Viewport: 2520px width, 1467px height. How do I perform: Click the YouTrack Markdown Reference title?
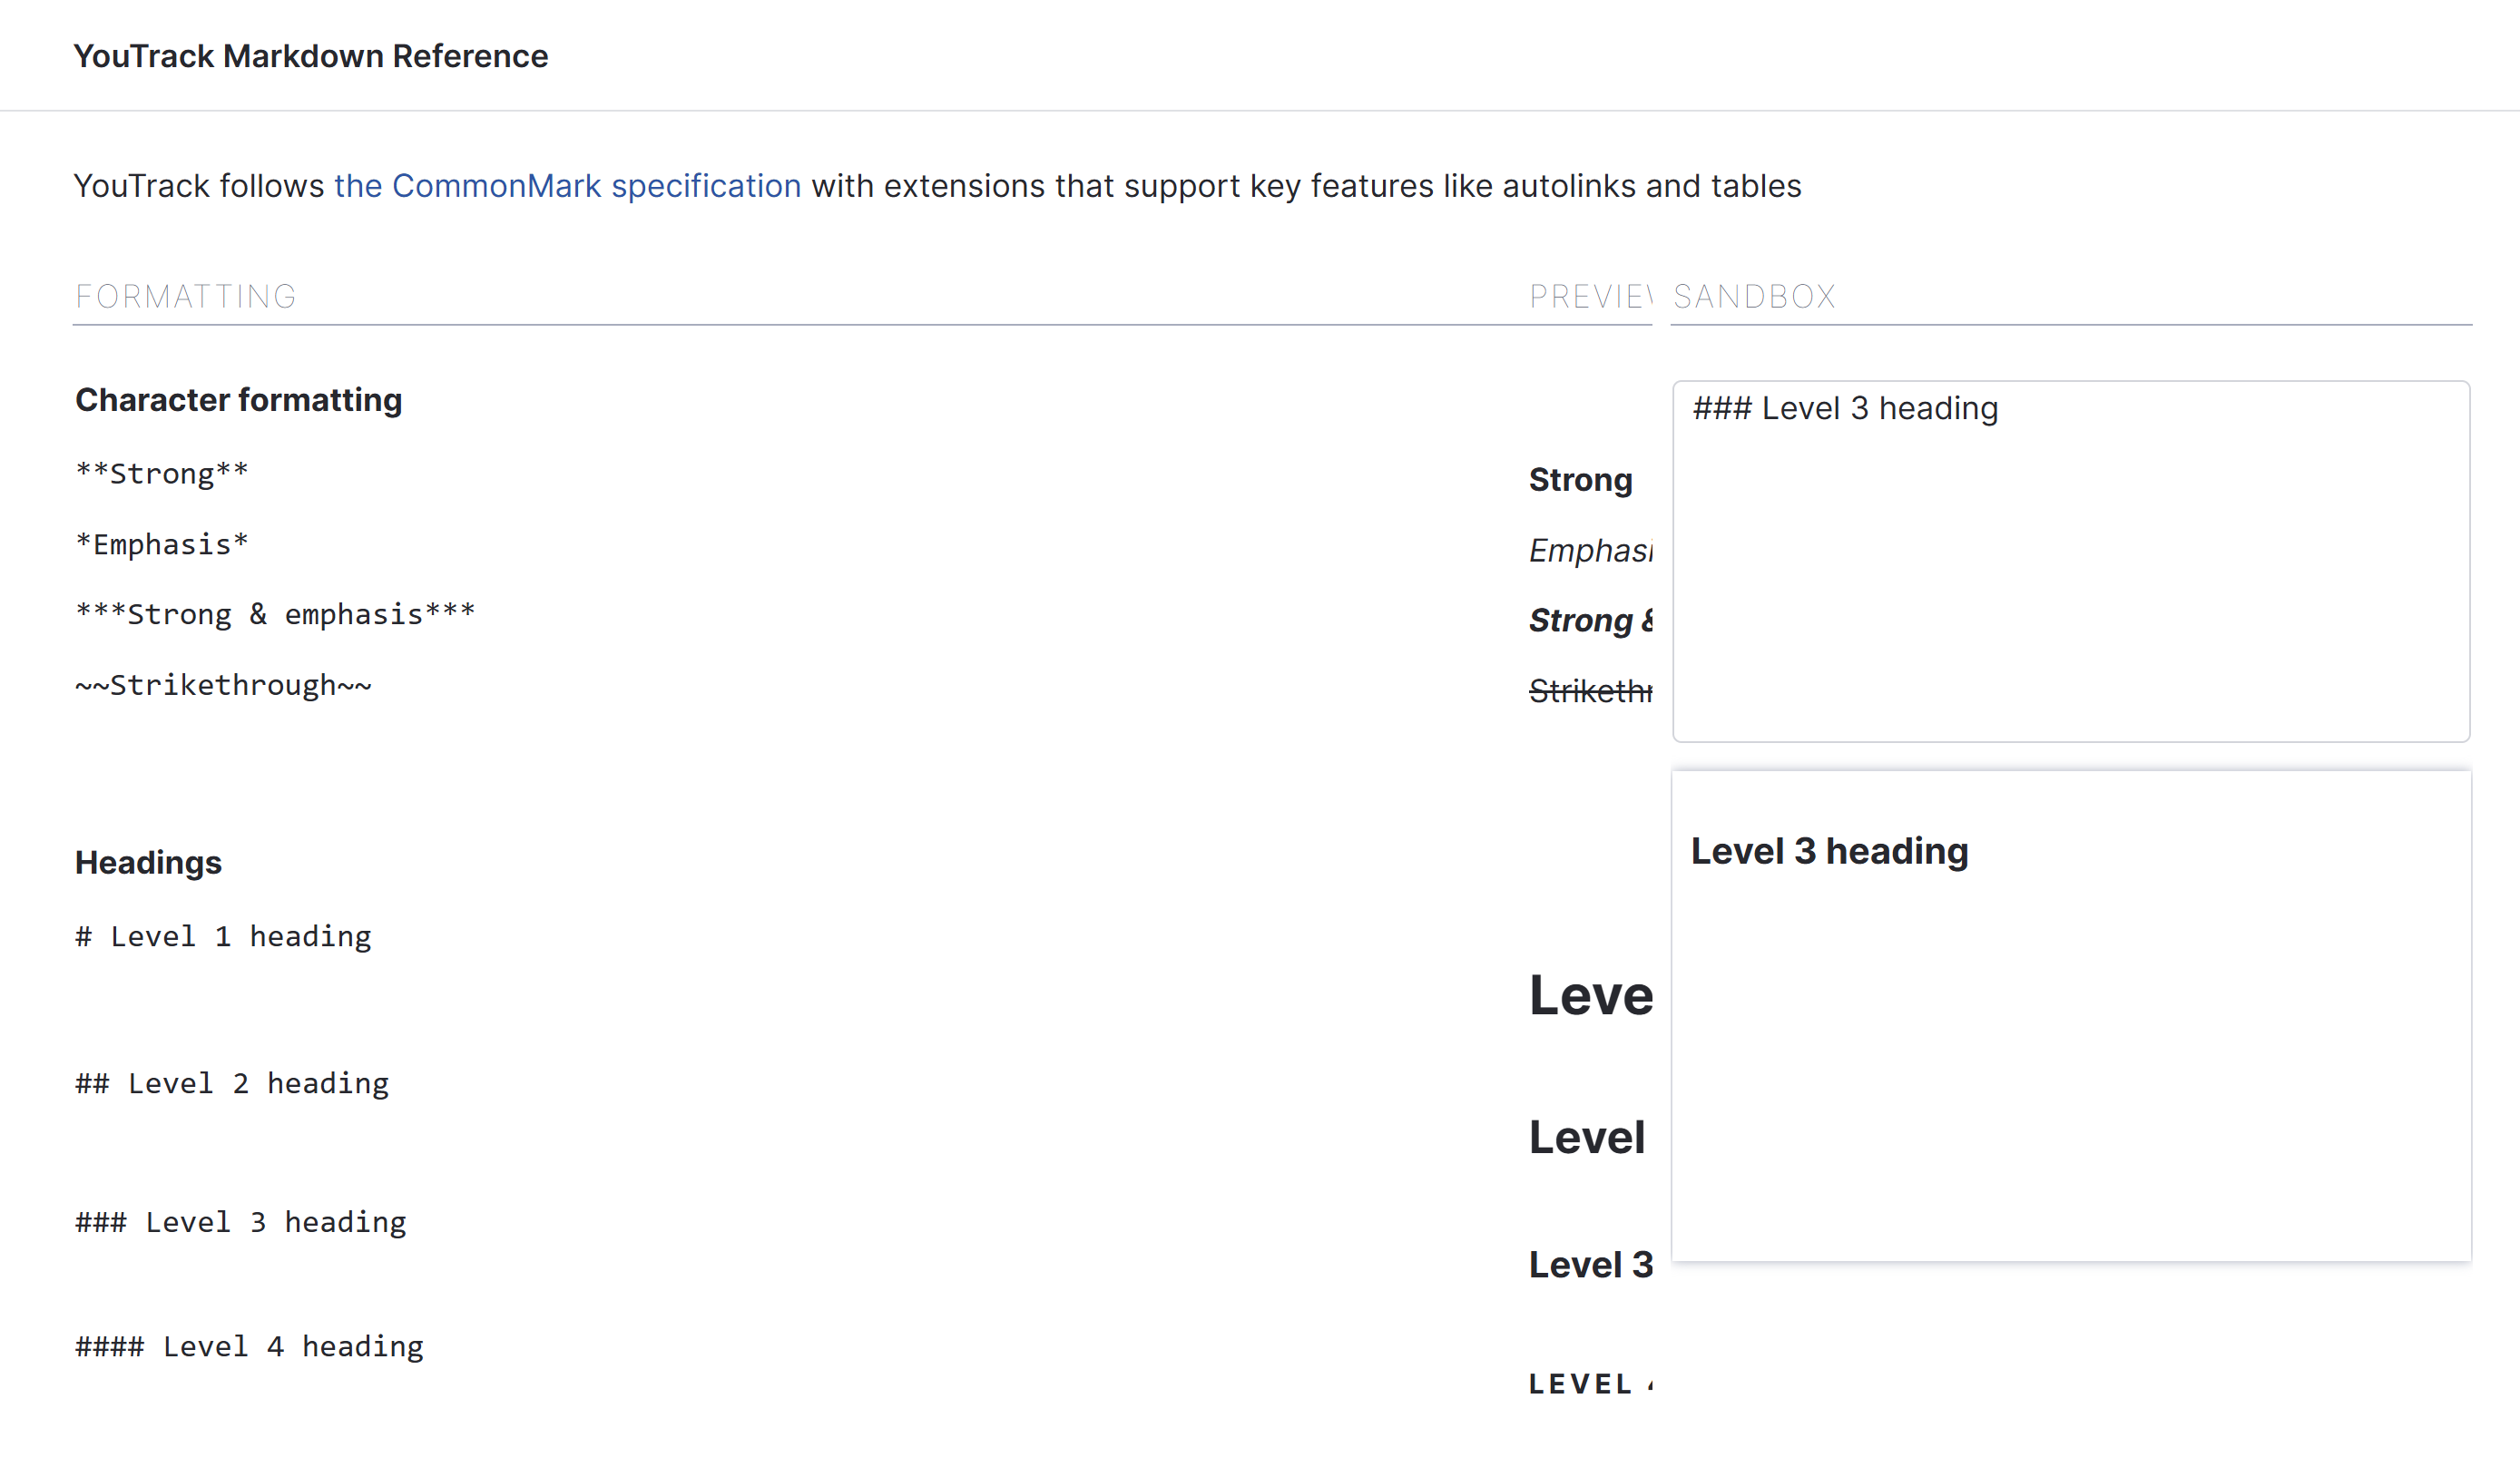(x=310, y=56)
